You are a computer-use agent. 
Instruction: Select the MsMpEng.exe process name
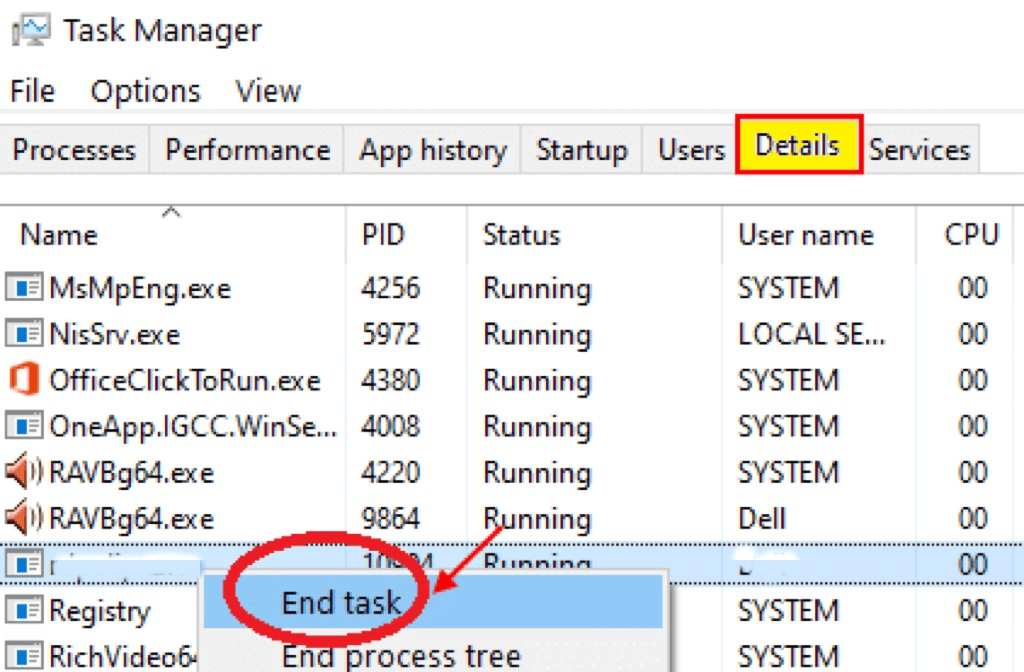pyautogui.click(x=140, y=288)
